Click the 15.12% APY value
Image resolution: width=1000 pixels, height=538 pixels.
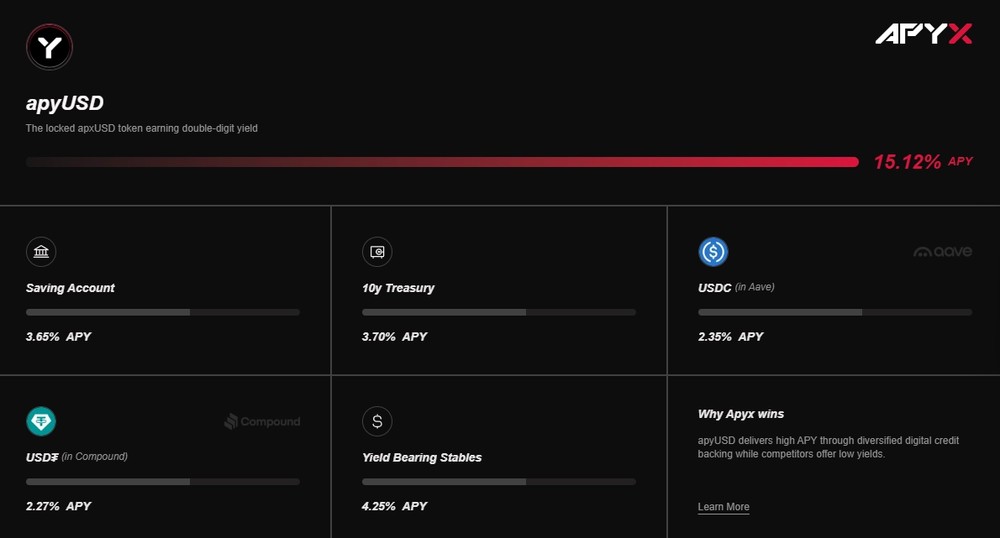923,162
